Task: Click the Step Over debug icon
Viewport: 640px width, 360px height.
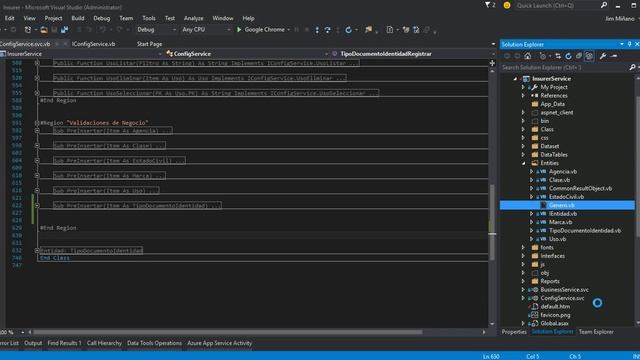Action: click(x=327, y=30)
